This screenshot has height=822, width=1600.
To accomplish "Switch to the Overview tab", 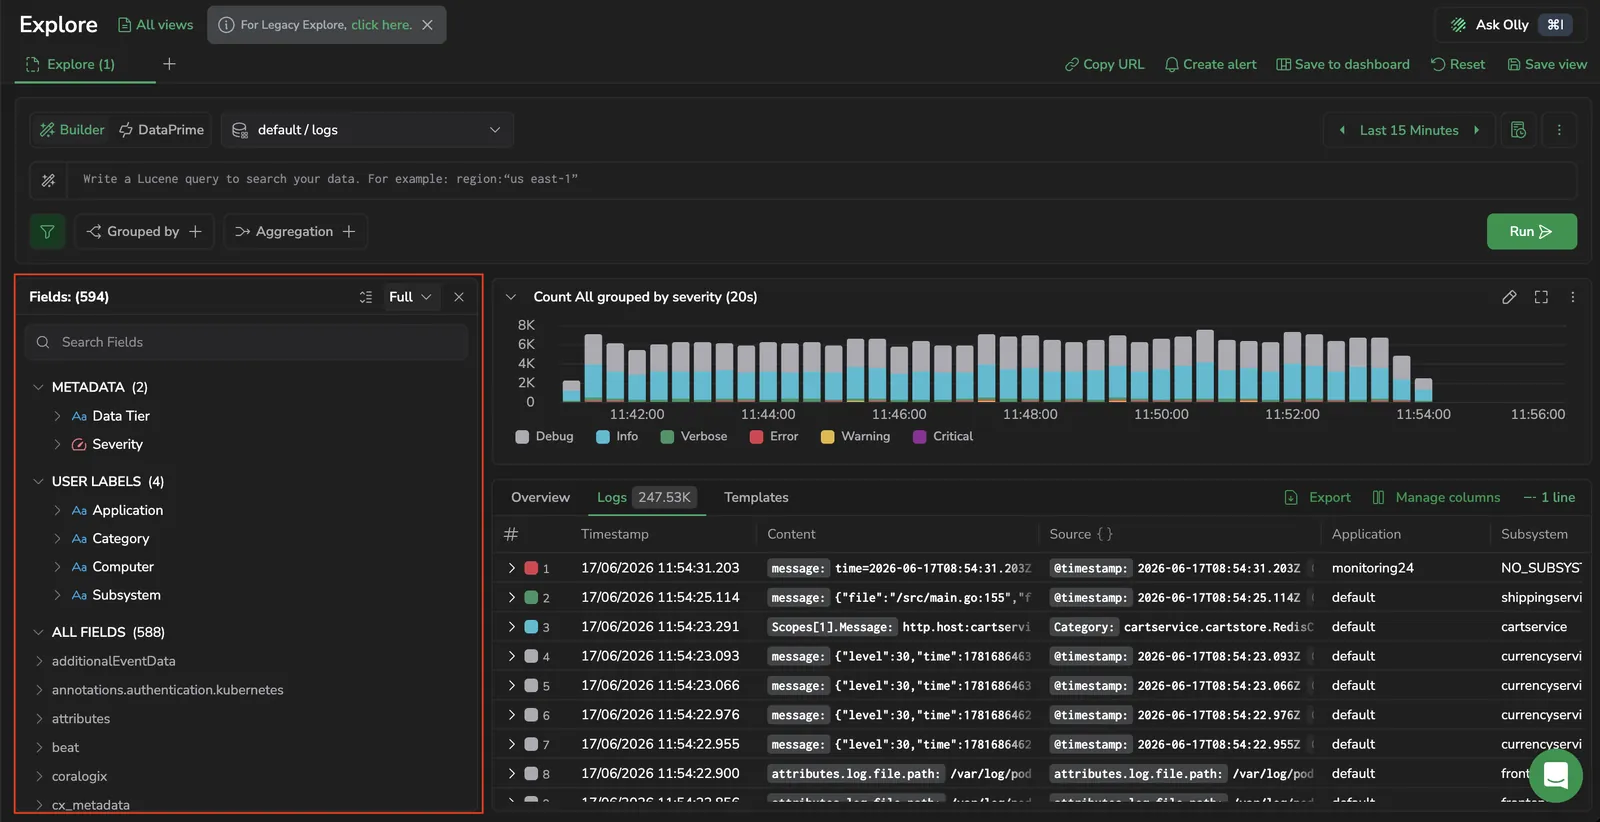I will click(x=540, y=497).
